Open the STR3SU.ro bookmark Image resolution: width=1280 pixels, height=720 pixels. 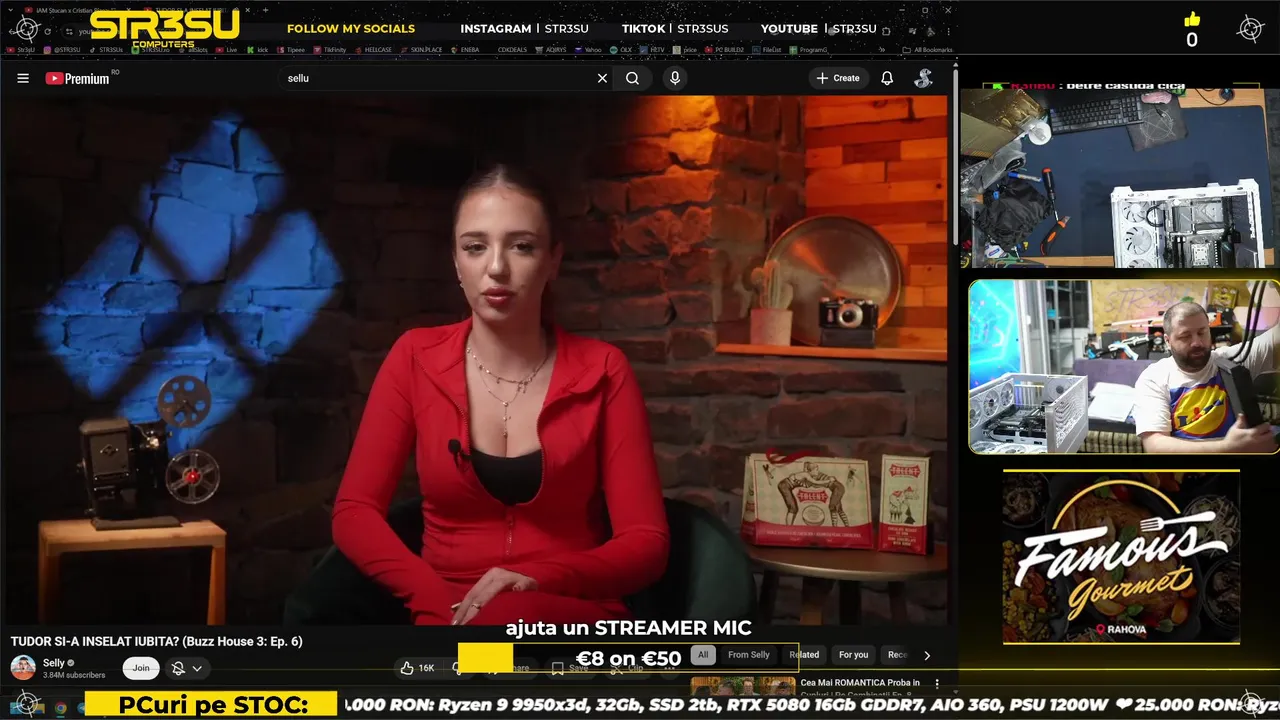coord(150,49)
